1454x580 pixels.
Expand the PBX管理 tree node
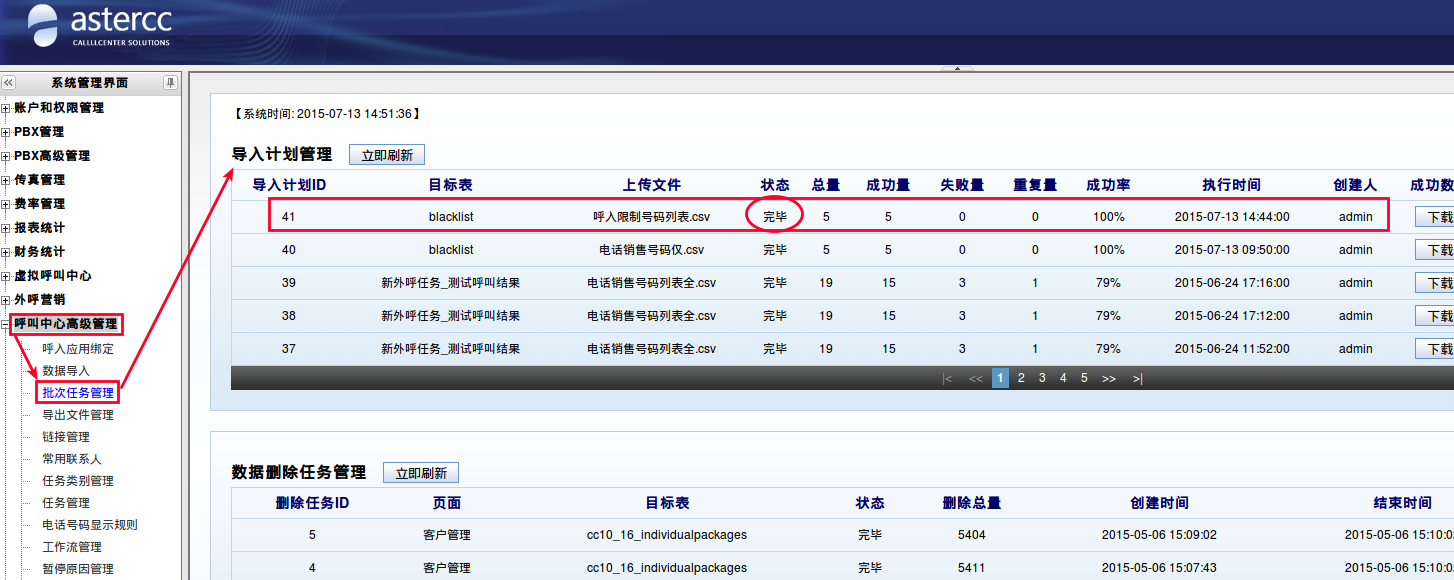click(x=6, y=132)
